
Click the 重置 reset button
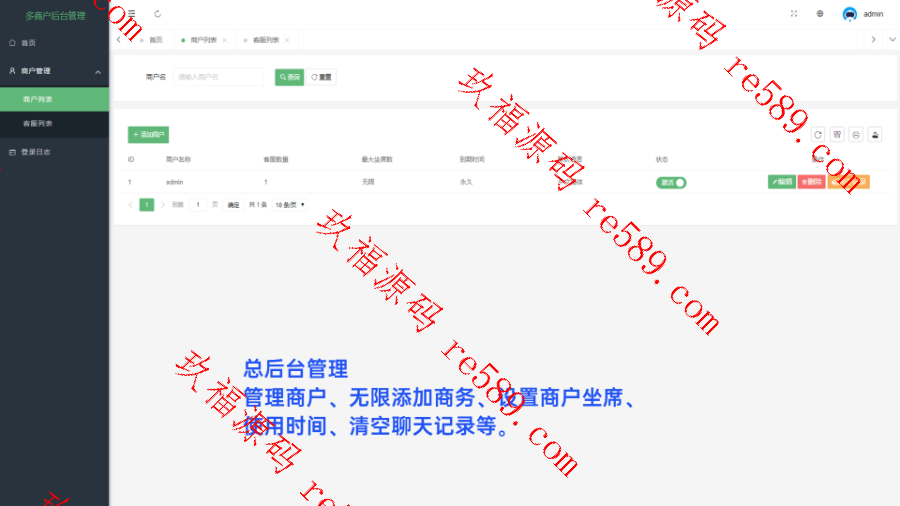pos(321,77)
